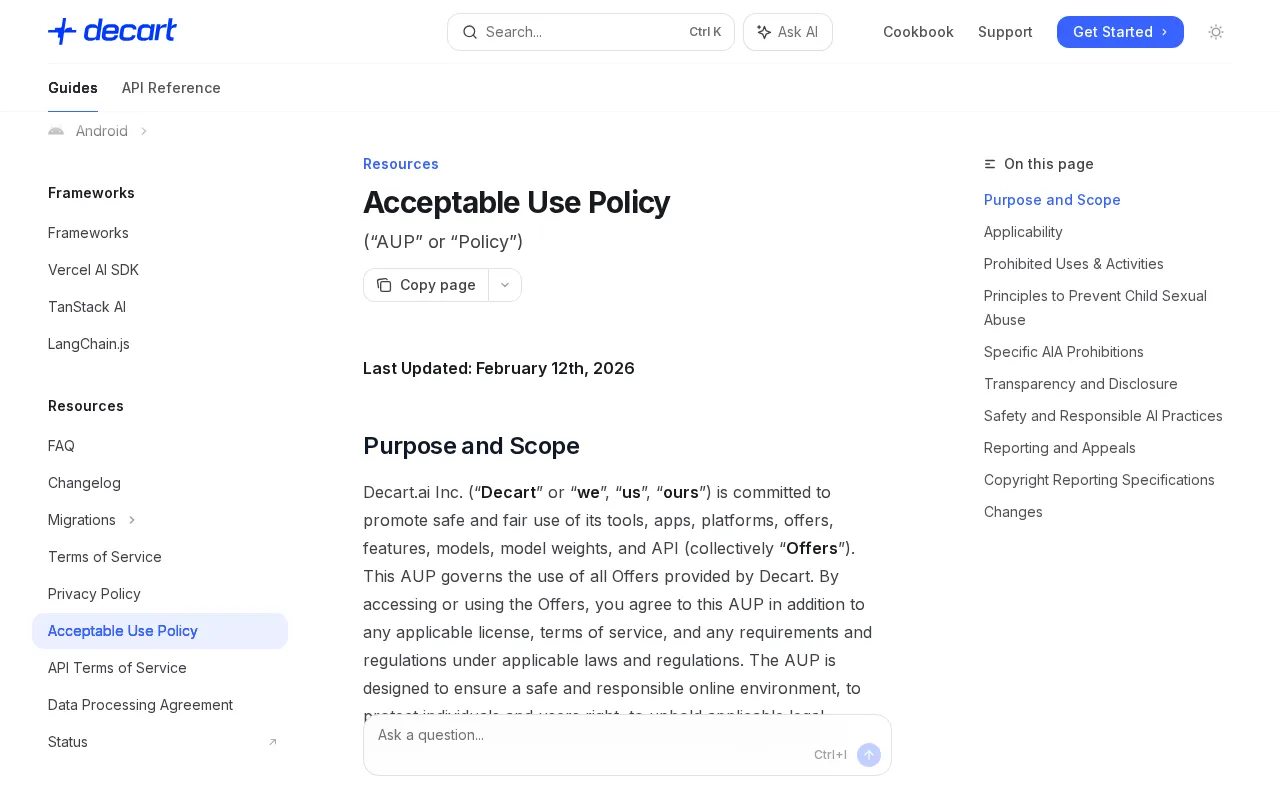
Task: Switch to the API Reference tab
Action: point(171,88)
